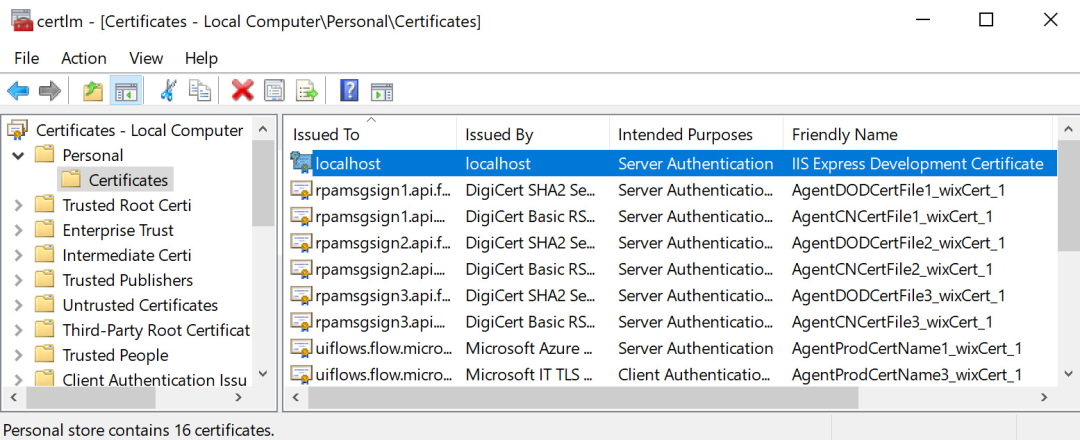Click the localhost certificate icon
Screen dimensions: 1080x440
pyautogui.click(x=301, y=164)
